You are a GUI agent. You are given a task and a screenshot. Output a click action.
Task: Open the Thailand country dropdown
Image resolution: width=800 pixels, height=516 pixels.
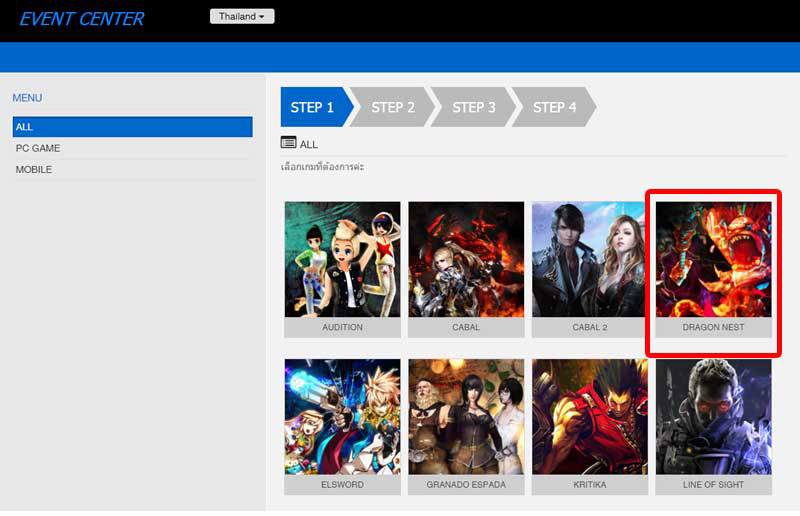click(x=242, y=16)
